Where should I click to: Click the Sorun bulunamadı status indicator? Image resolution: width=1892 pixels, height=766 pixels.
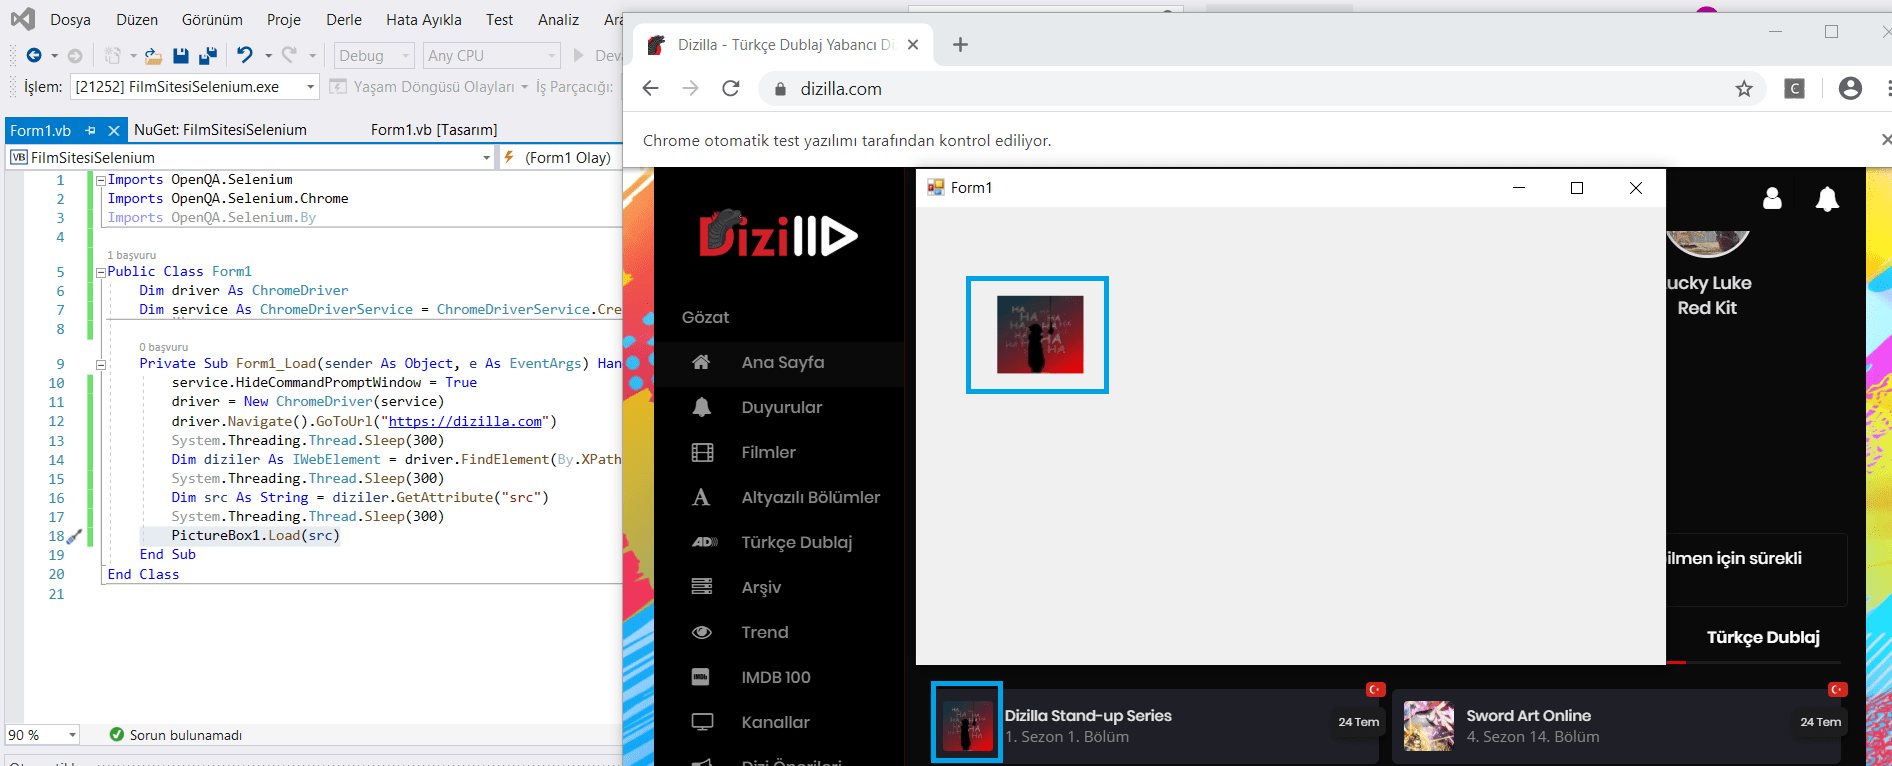pyautogui.click(x=176, y=735)
